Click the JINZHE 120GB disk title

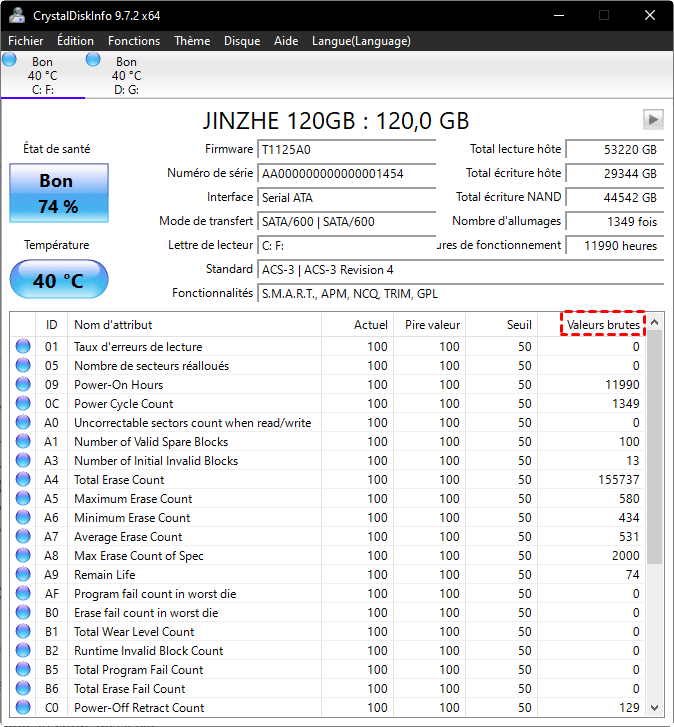pos(336,121)
